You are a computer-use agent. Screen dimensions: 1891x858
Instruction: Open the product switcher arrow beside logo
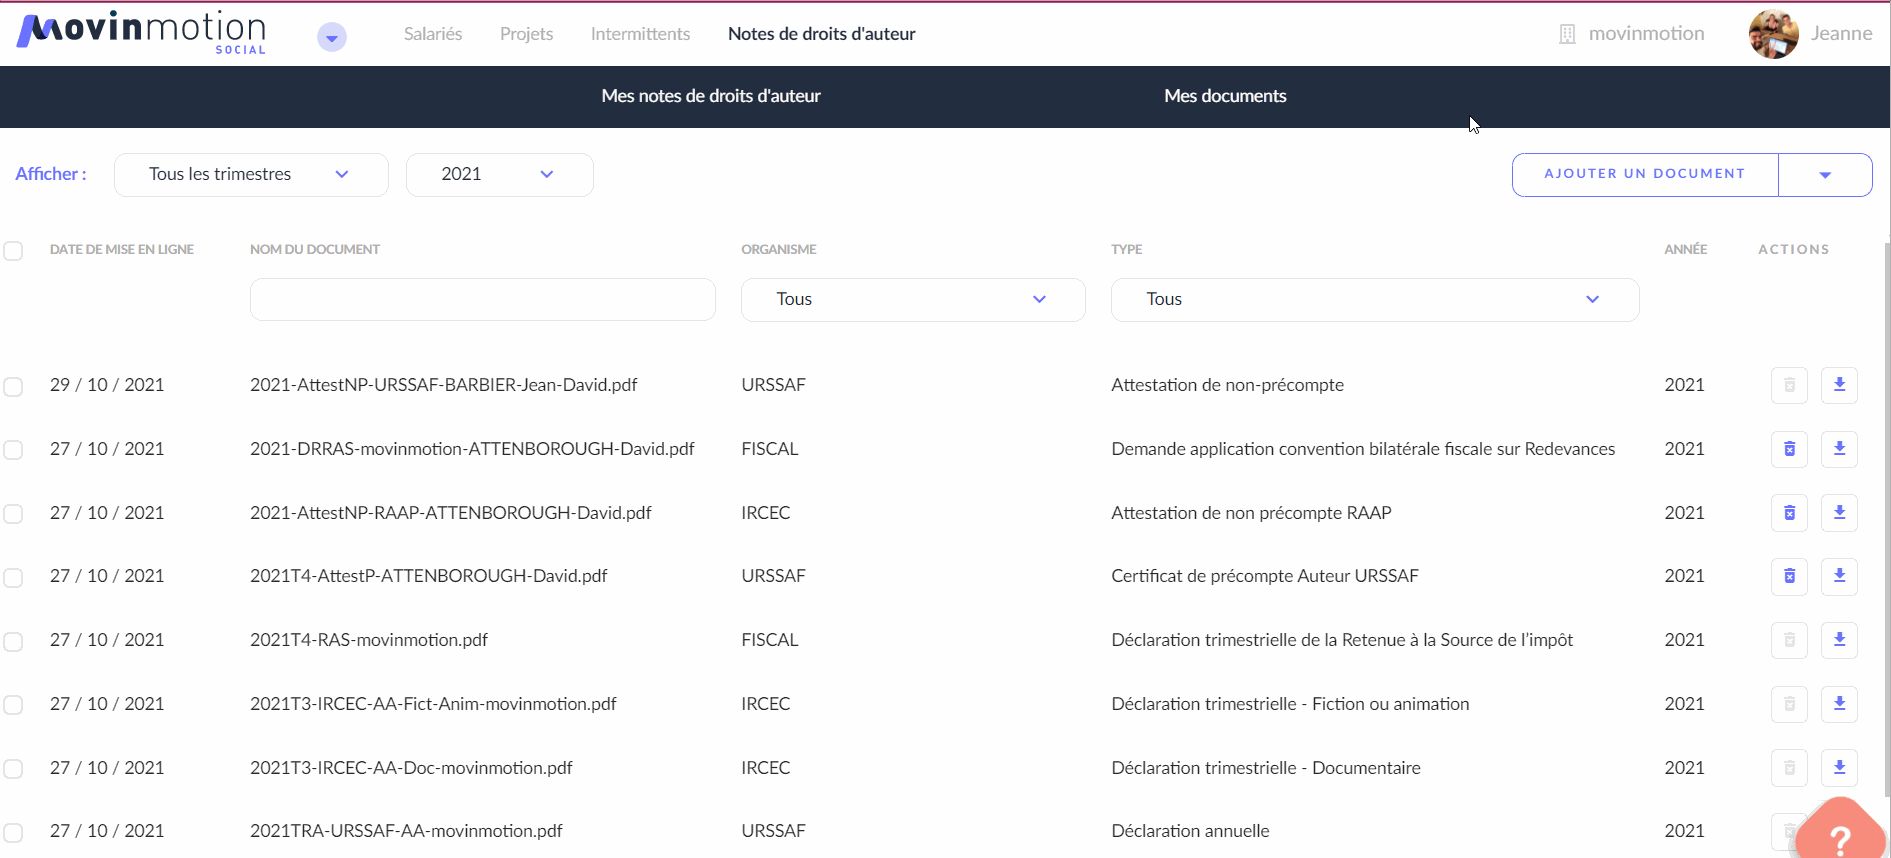[332, 38]
